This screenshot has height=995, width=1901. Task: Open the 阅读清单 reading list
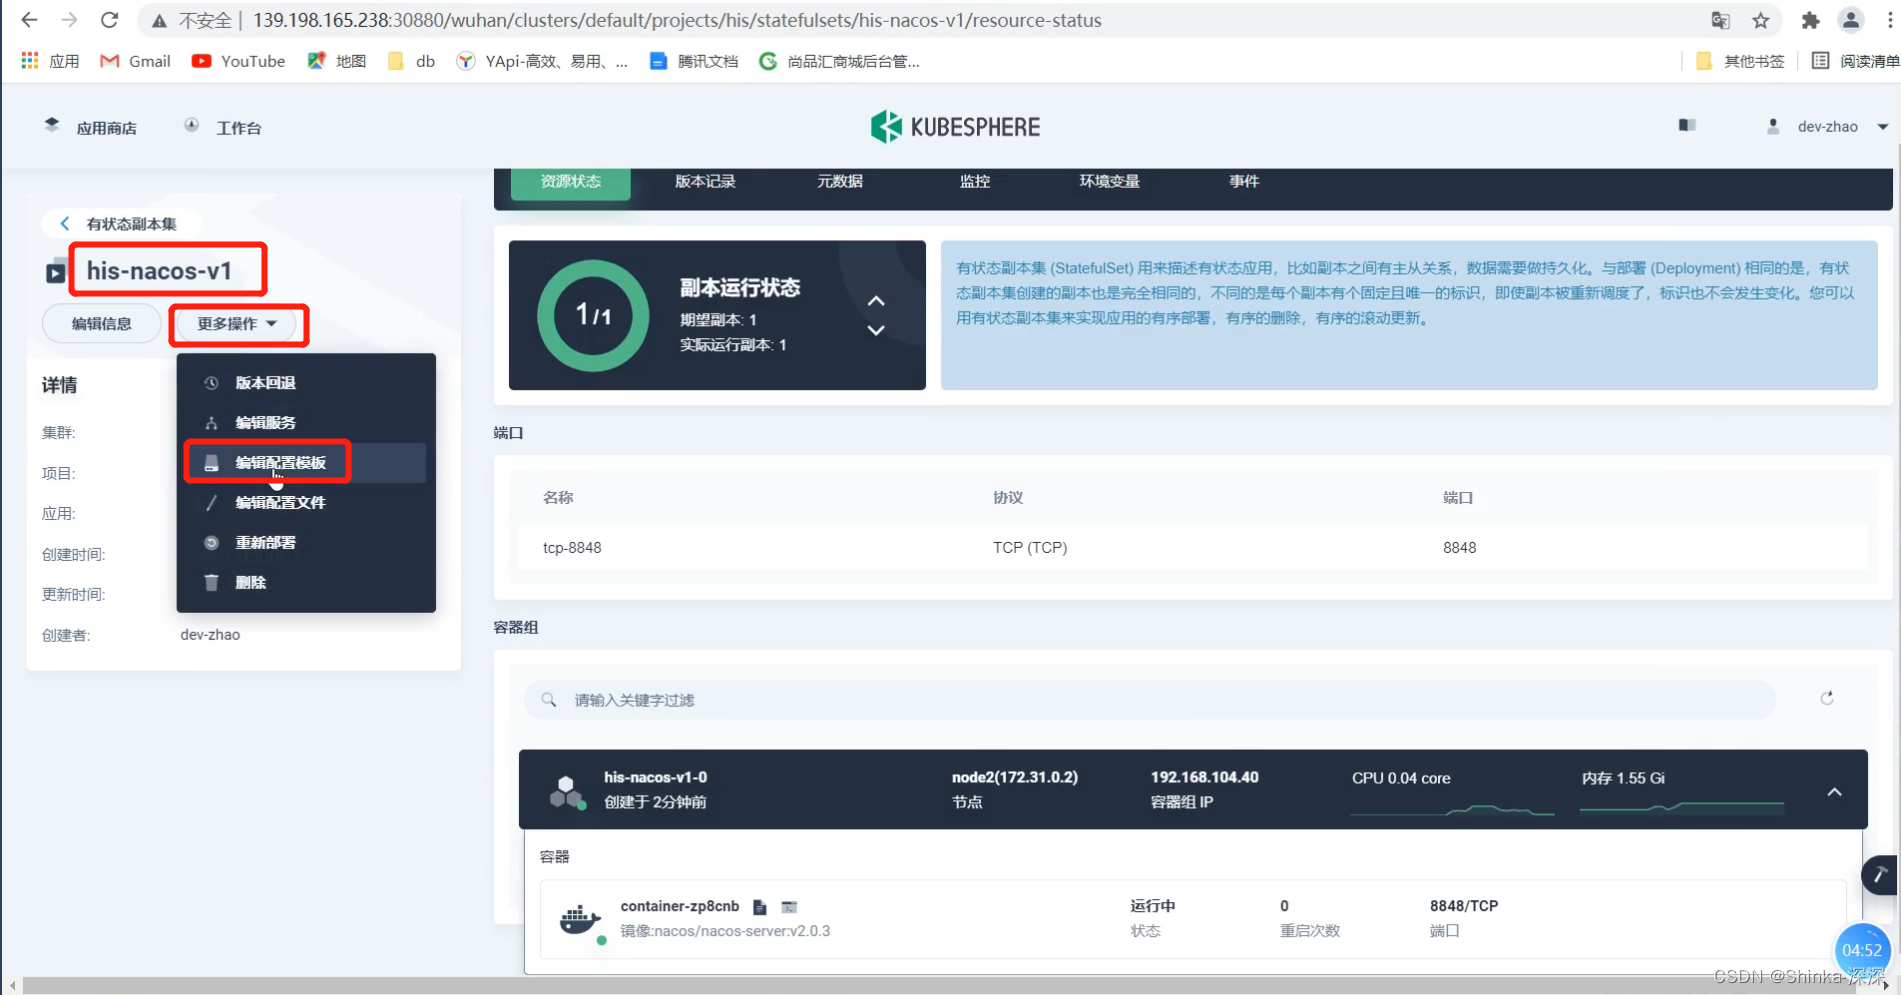[x=1855, y=61]
